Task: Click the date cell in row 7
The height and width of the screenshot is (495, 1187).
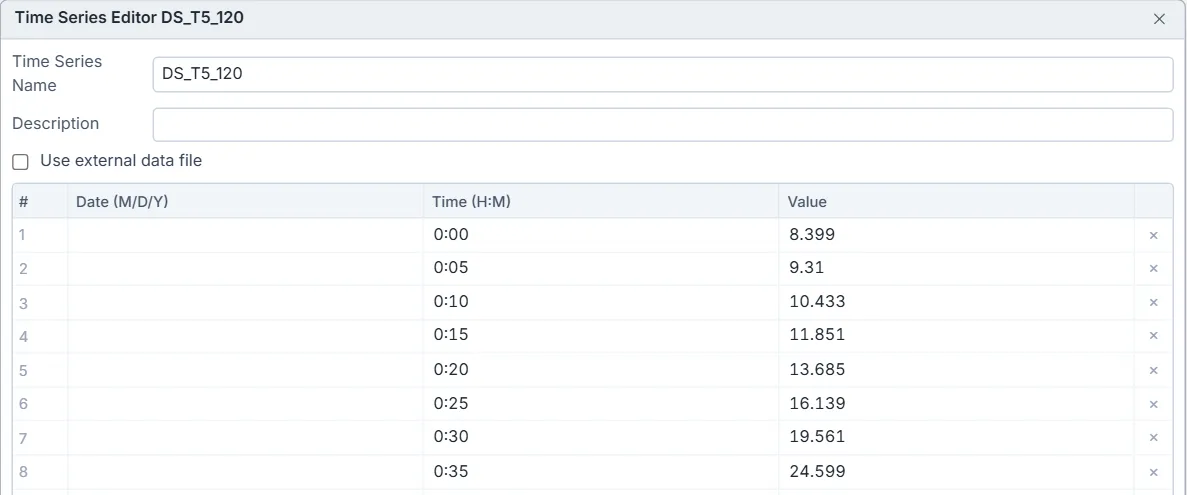Action: [245, 437]
